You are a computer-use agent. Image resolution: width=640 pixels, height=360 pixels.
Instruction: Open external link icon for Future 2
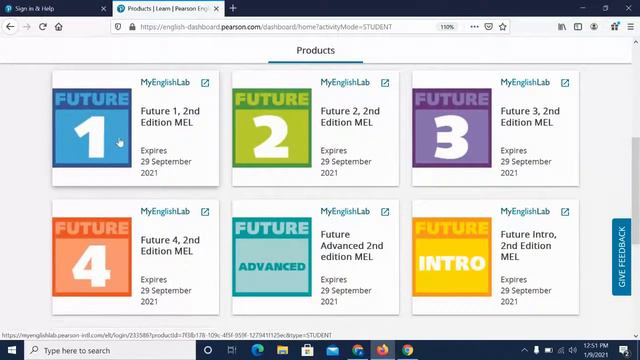coord(385,83)
